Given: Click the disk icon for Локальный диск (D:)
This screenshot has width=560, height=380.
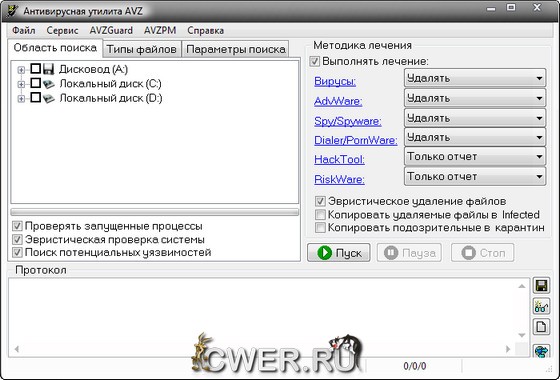Looking at the screenshot, I should pos(49,98).
